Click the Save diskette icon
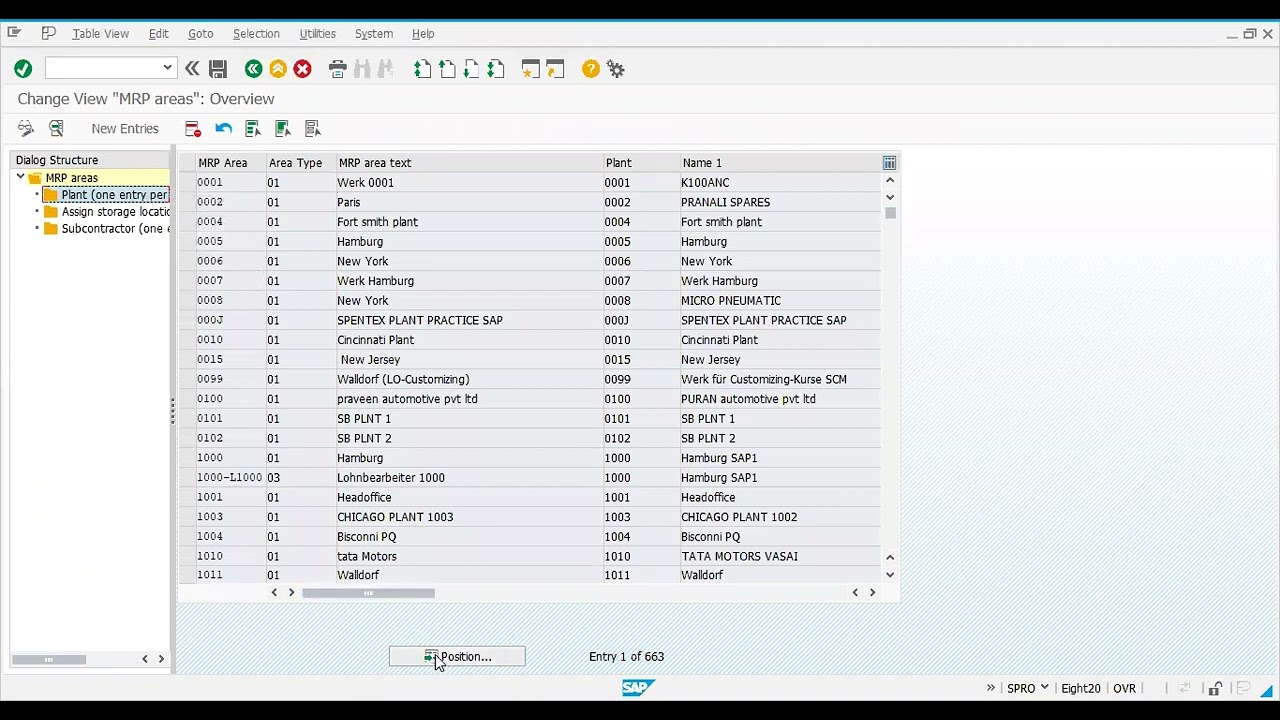The height and width of the screenshot is (720, 1280). pyautogui.click(x=218, y=69)
